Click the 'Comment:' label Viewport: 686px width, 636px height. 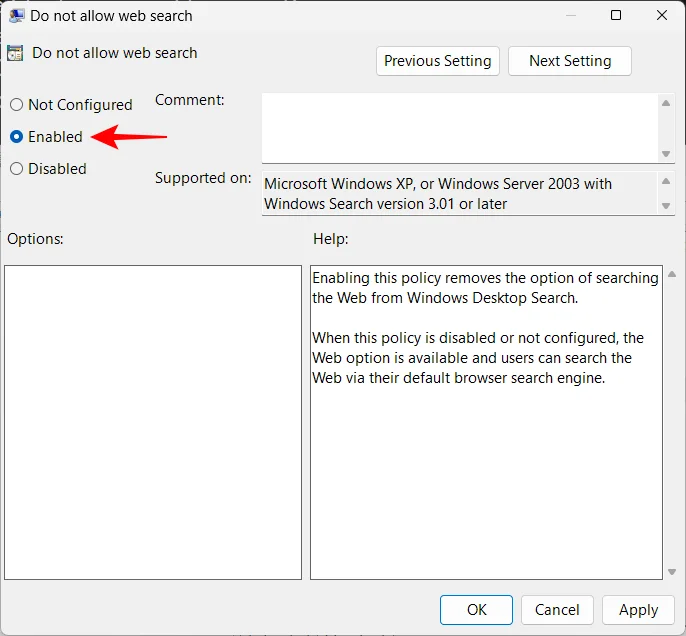click(189, 100)
